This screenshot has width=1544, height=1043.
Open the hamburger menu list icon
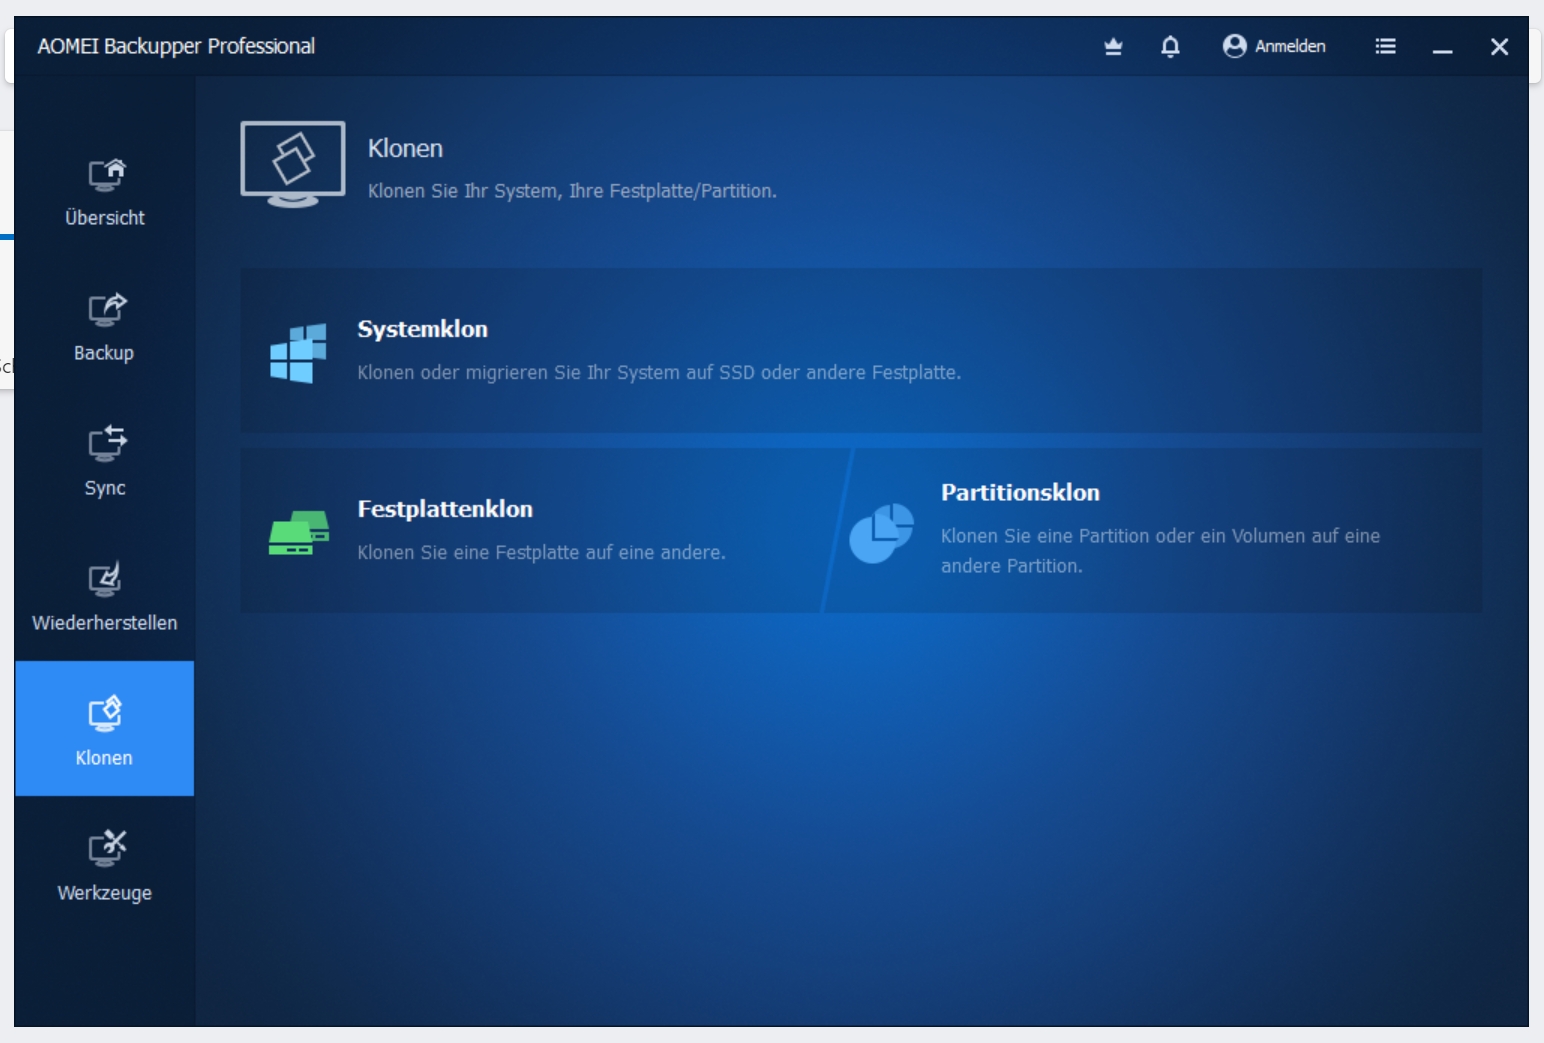coord(1385,46)
